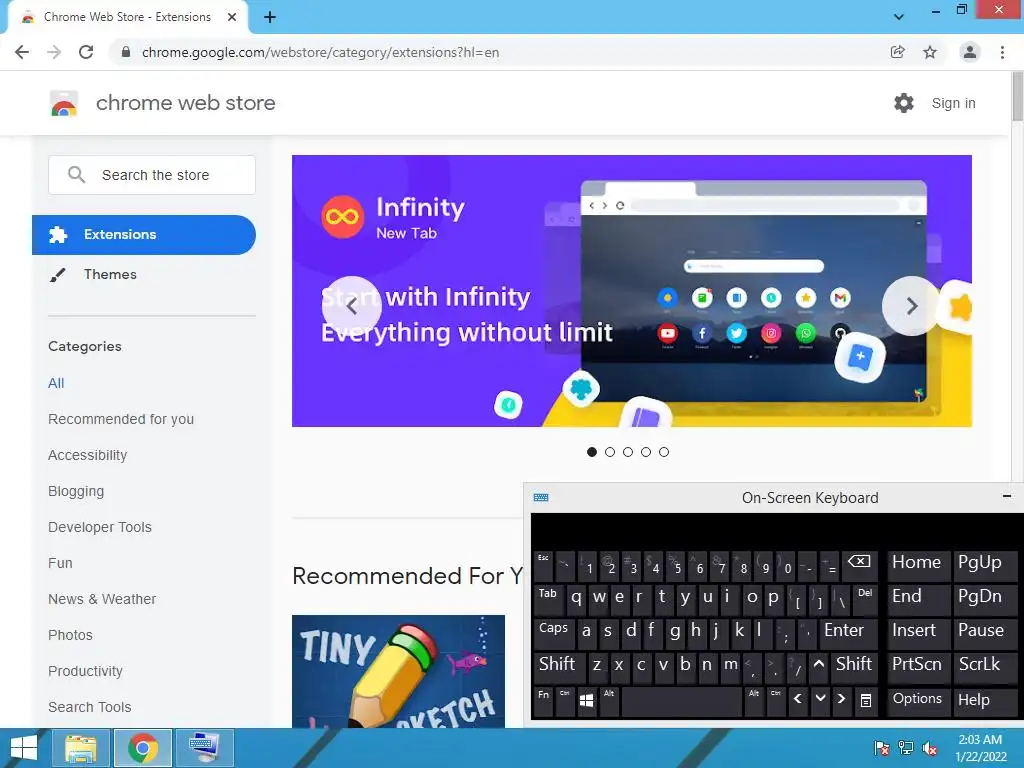Tap the Home key on the on-screen keyboard

918,564
